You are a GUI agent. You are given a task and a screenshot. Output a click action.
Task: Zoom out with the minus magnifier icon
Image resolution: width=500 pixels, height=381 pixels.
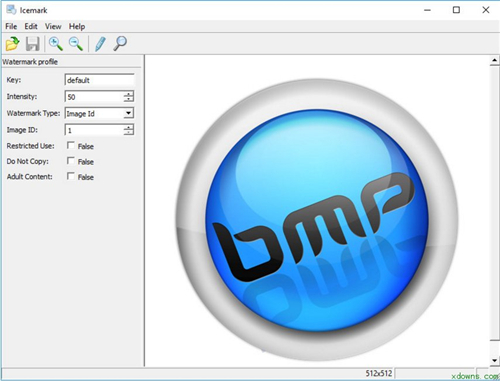coord(76,44)
